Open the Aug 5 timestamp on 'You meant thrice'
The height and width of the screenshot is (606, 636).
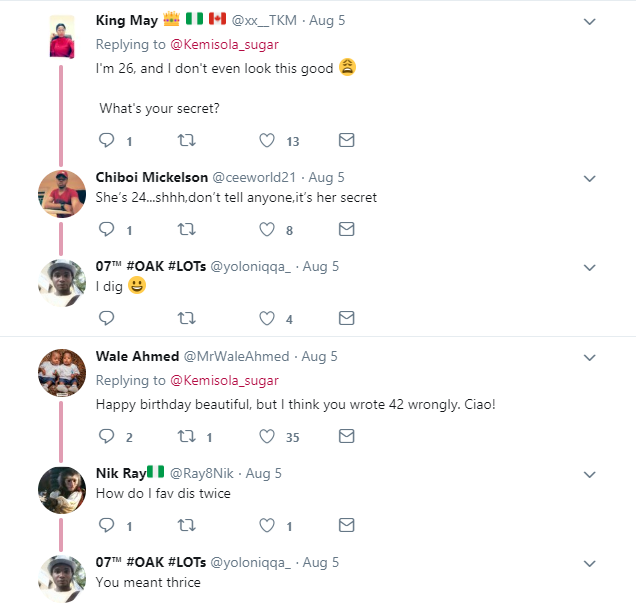[x=321, y=562]
